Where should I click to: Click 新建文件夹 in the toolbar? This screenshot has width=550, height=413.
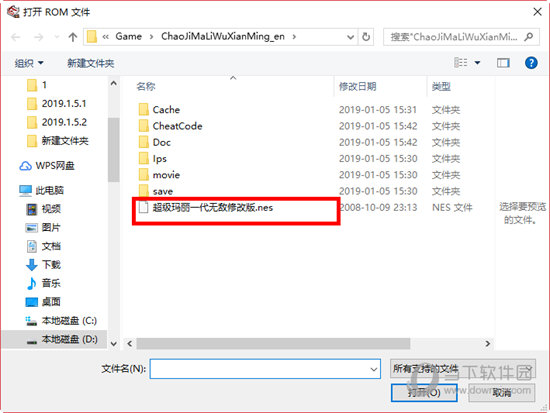[91, 63]
